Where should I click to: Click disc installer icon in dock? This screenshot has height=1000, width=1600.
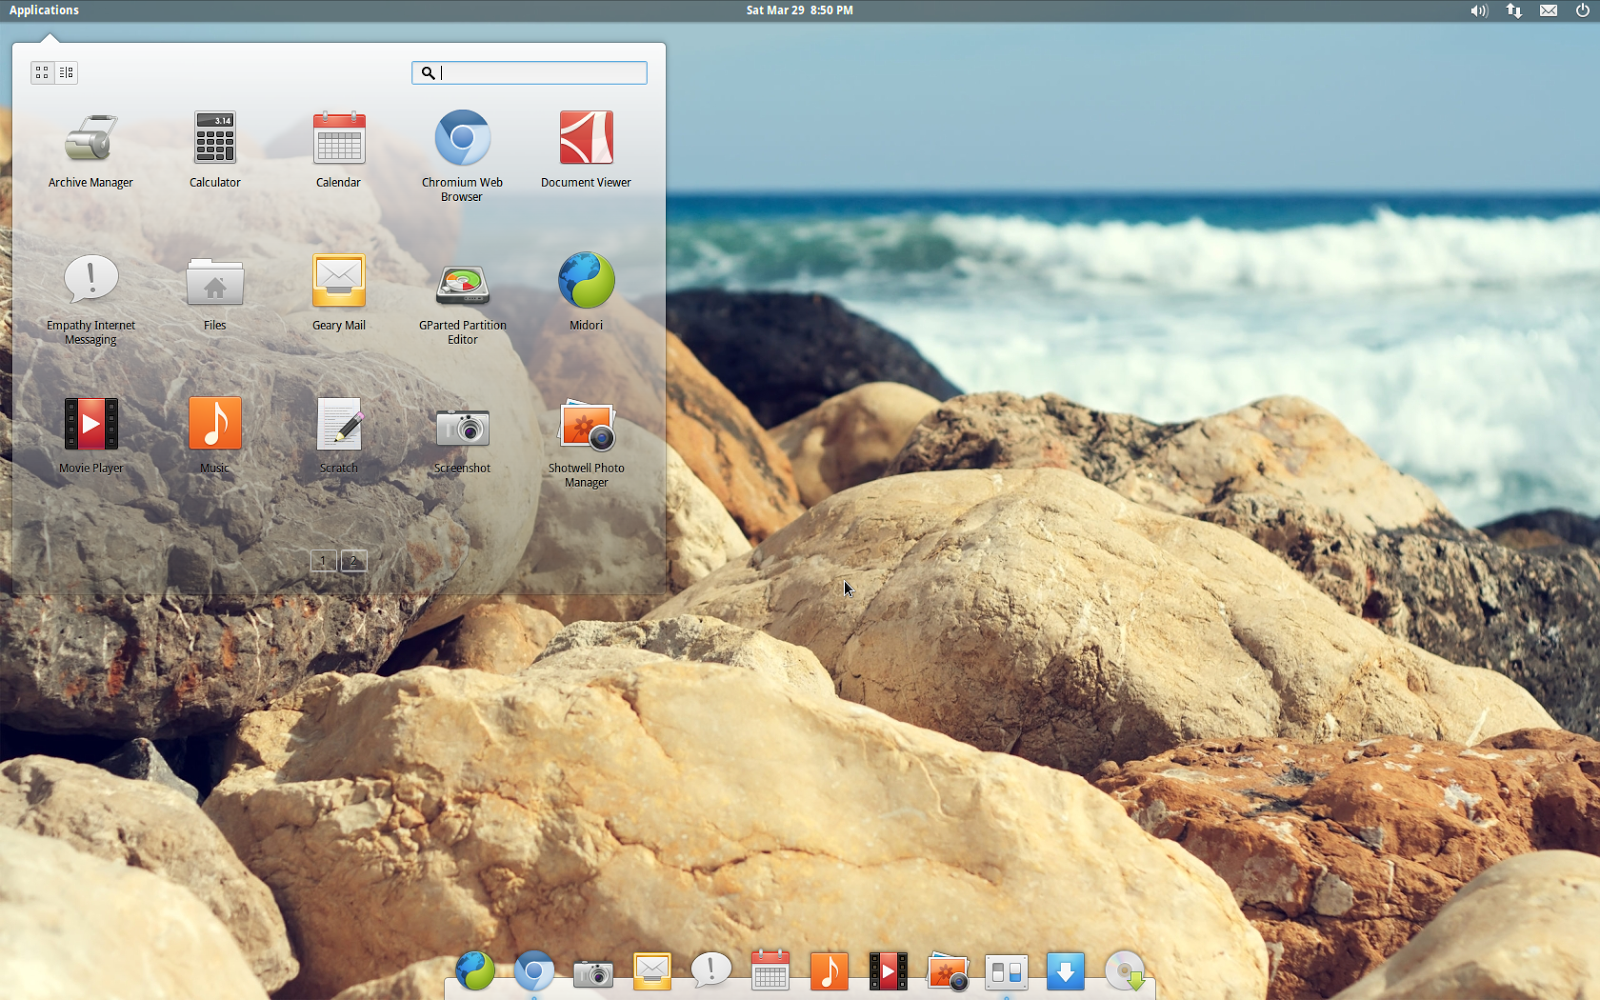point(1126,971)
